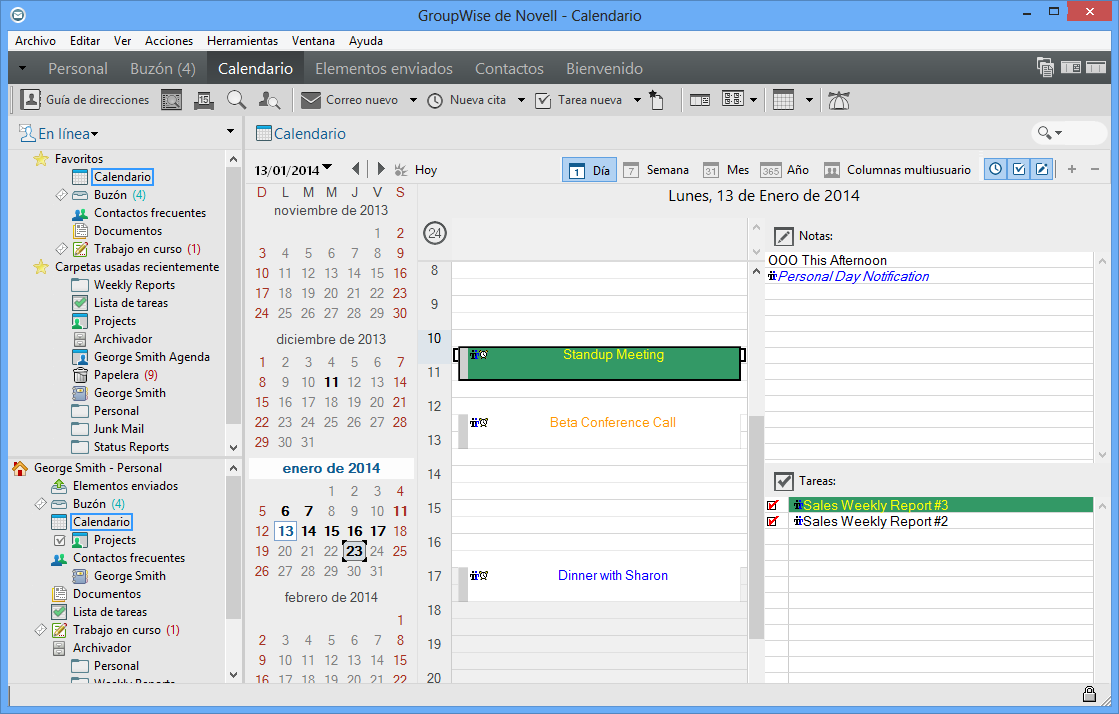
Task: Select January 23 in mini calendar
Action: coord(354,551)
